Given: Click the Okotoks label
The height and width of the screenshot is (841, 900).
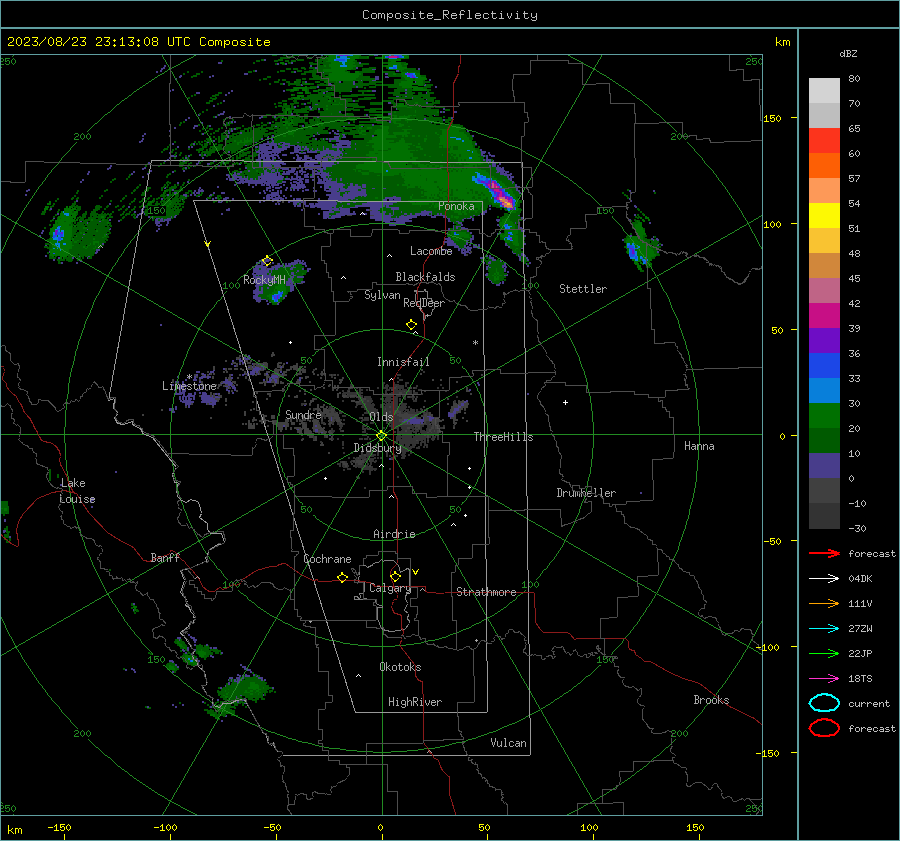Looking at the screenshot, I should coord(400,667).
